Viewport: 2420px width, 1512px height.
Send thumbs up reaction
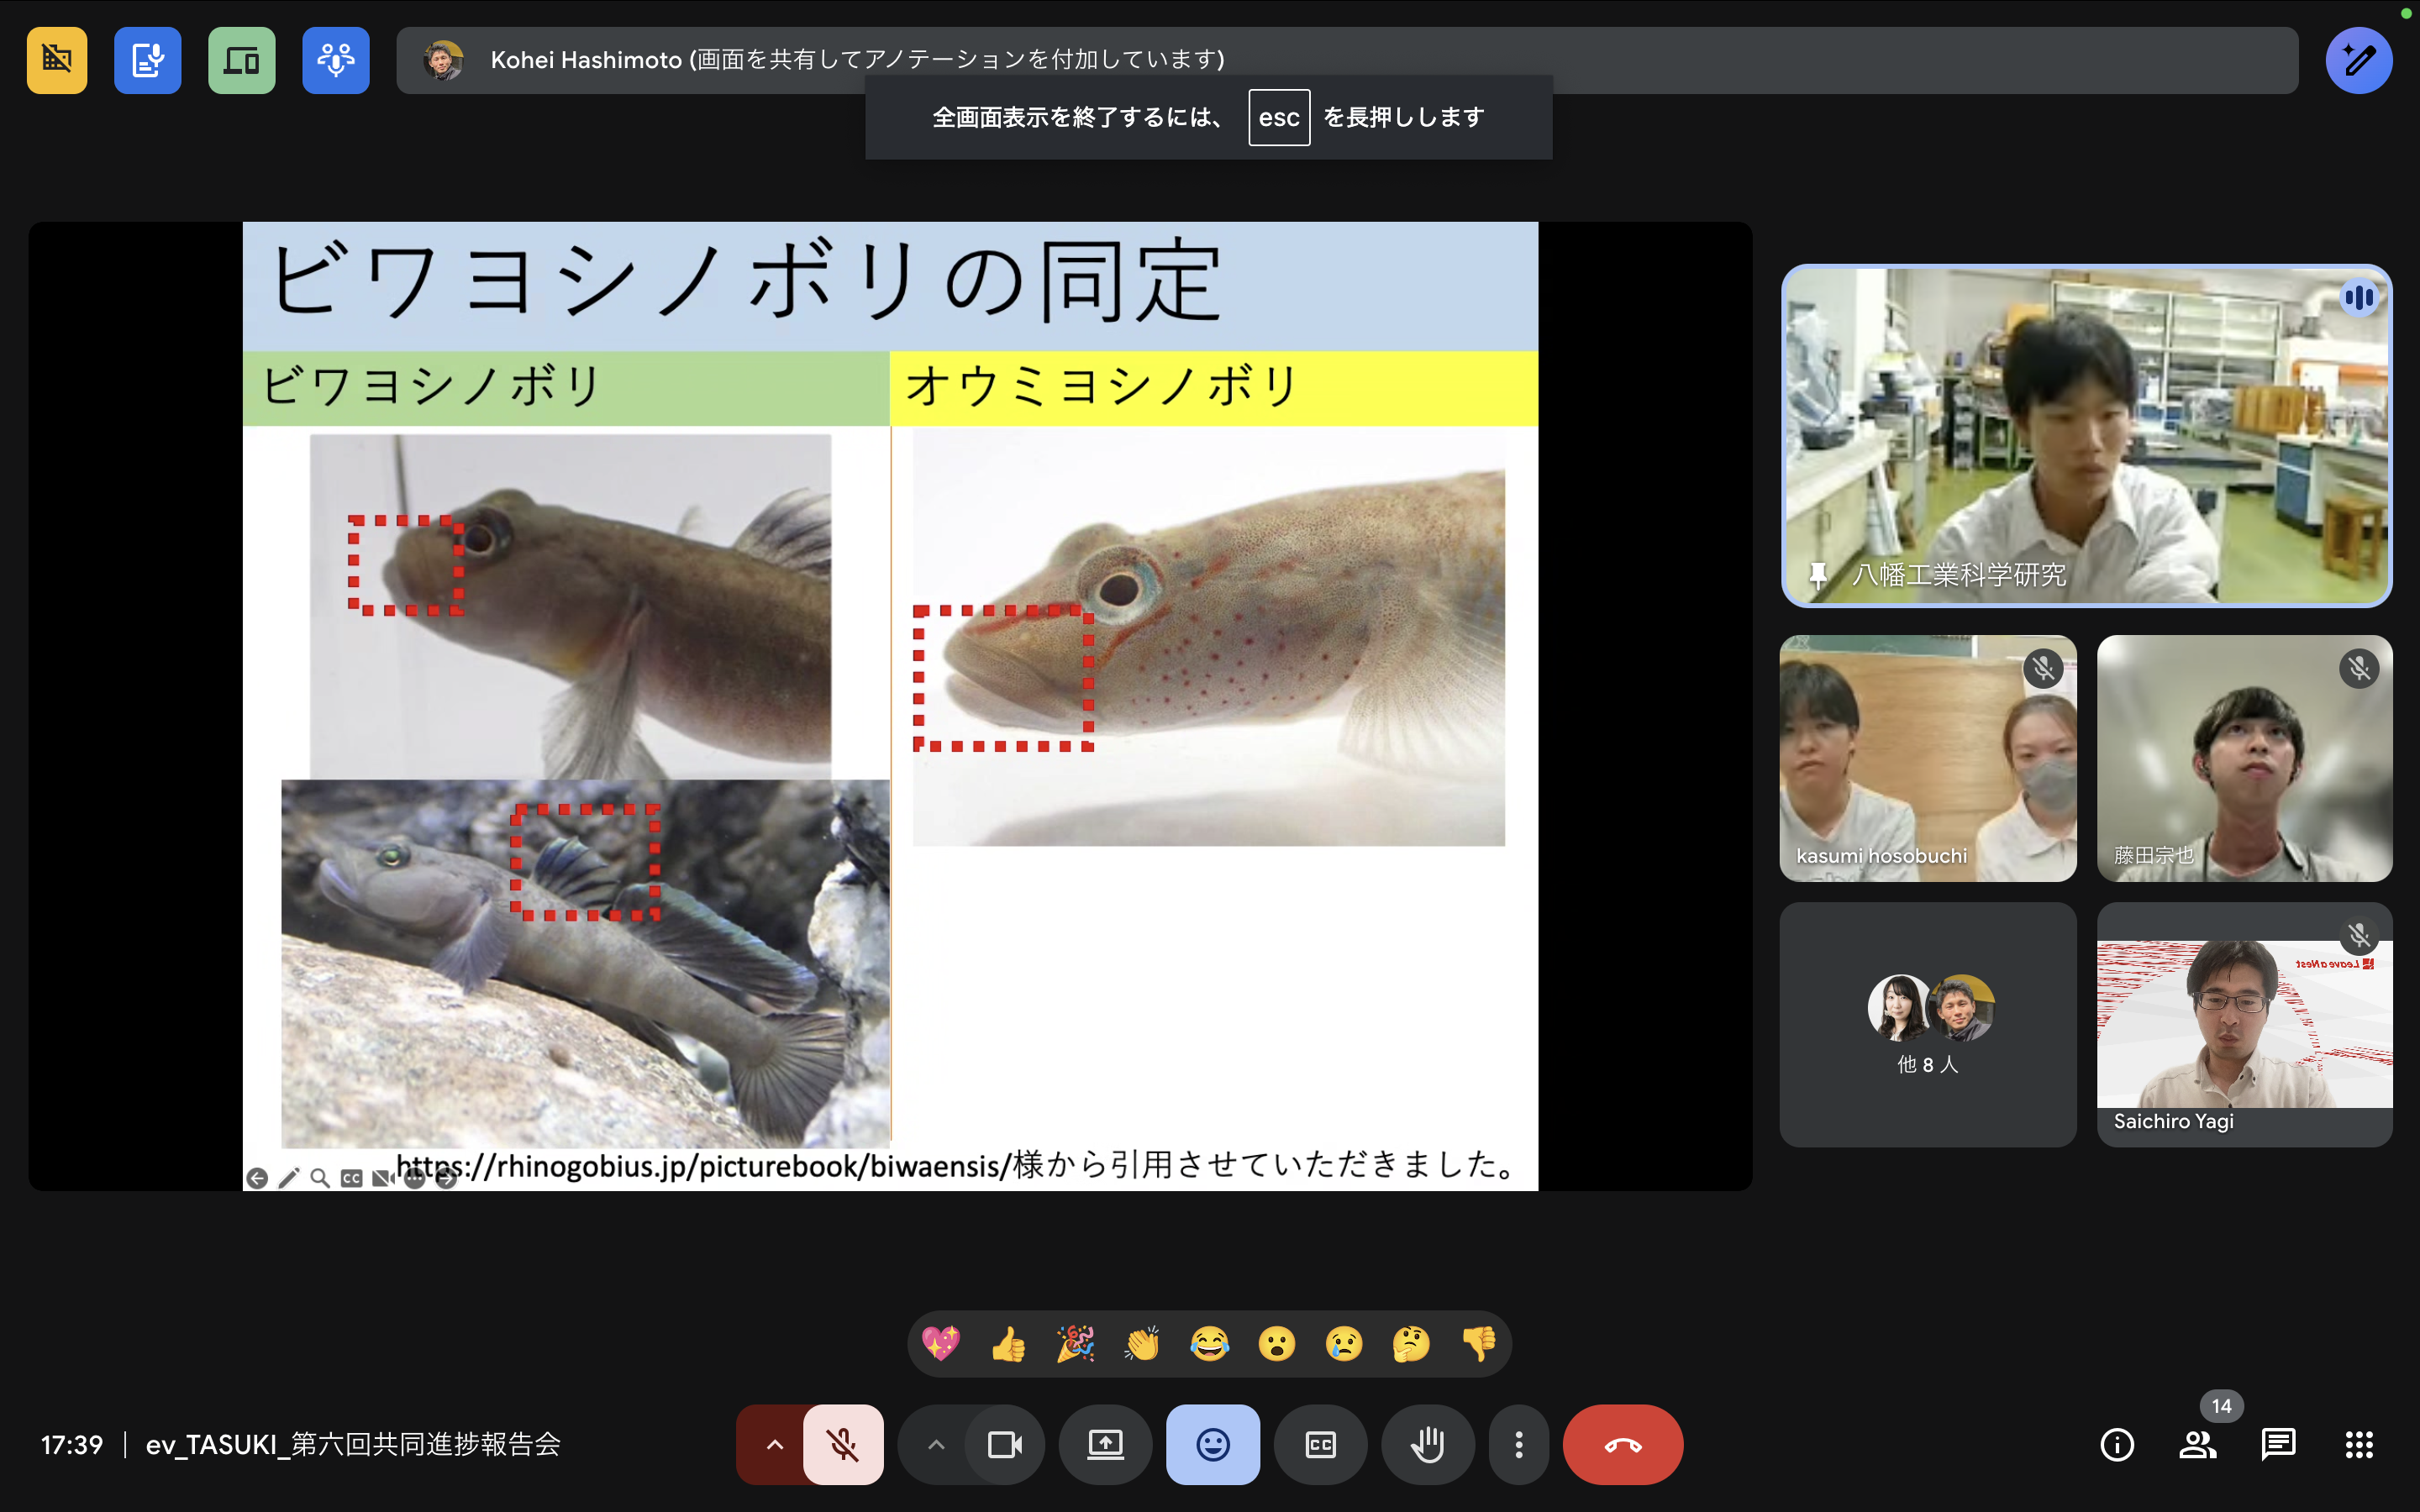1008,1344
